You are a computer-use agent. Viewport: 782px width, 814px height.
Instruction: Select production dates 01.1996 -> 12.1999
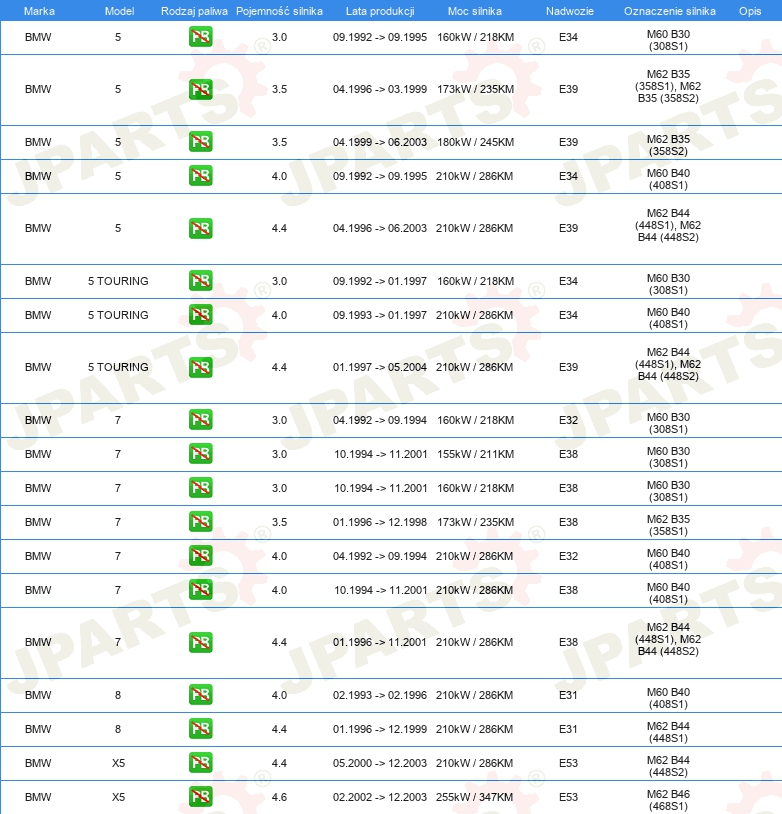[380, 729]
